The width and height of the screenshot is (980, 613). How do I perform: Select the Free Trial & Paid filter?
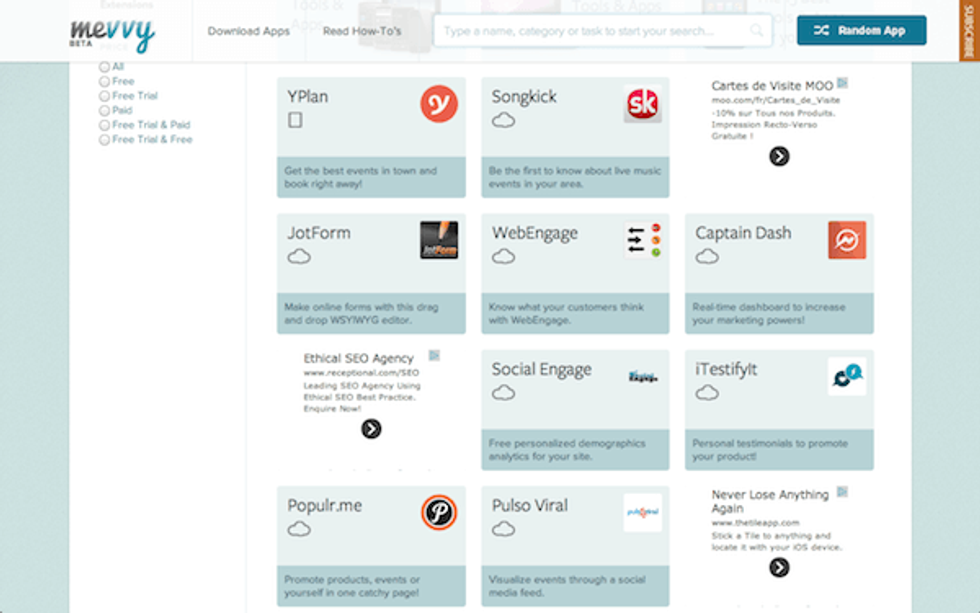(x=104, y=125)
